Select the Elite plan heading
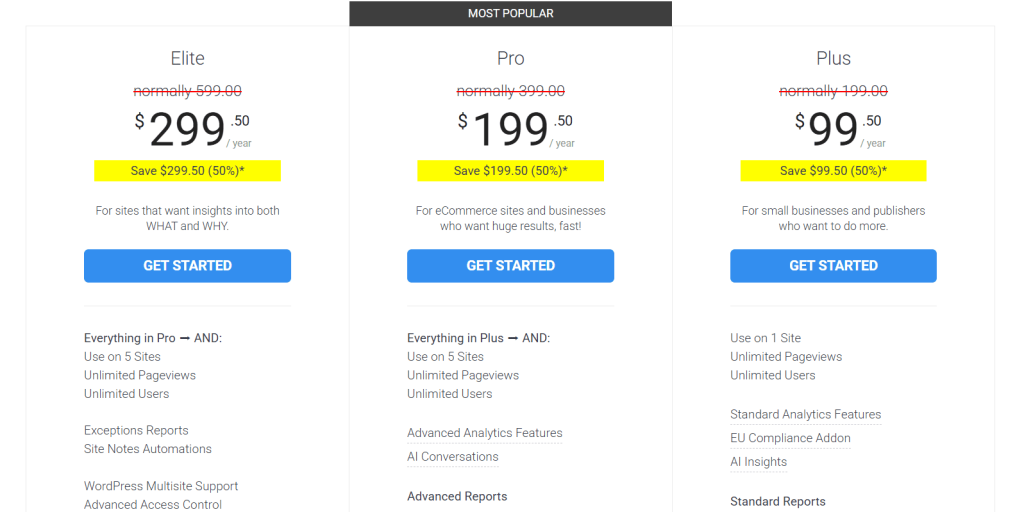The image size is (1024, 512). 187,58
